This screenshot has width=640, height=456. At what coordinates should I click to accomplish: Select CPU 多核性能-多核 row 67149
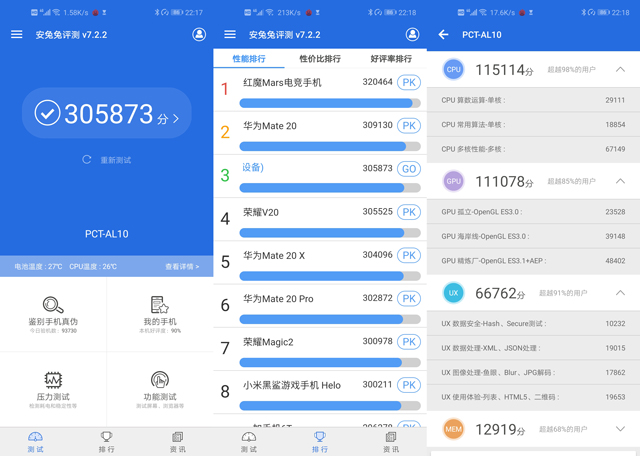pyautogui.click(x=533, y=149)
